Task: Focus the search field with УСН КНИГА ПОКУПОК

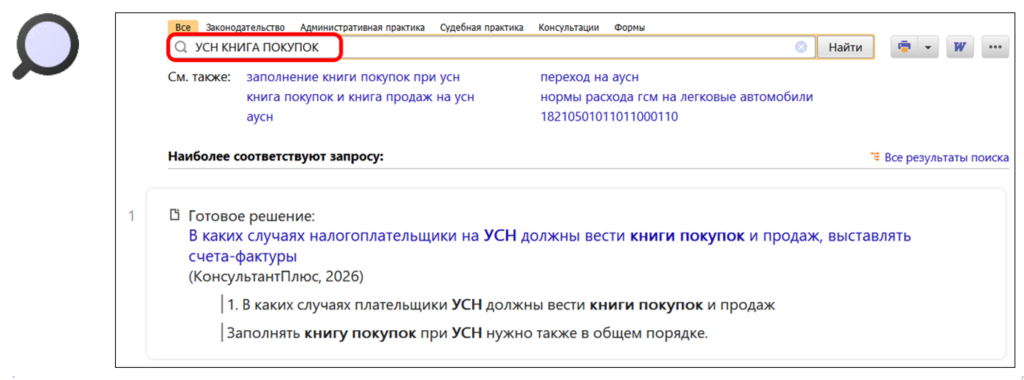Action: [491, 47]
